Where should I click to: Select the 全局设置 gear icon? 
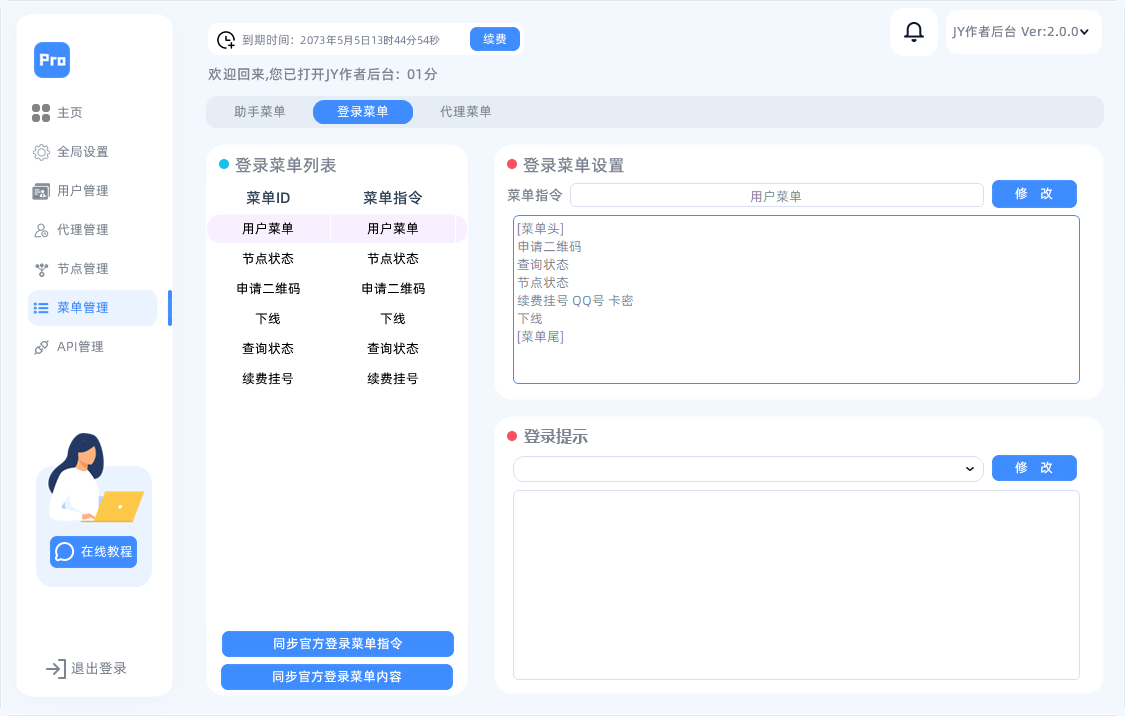[x=42, y=152]
